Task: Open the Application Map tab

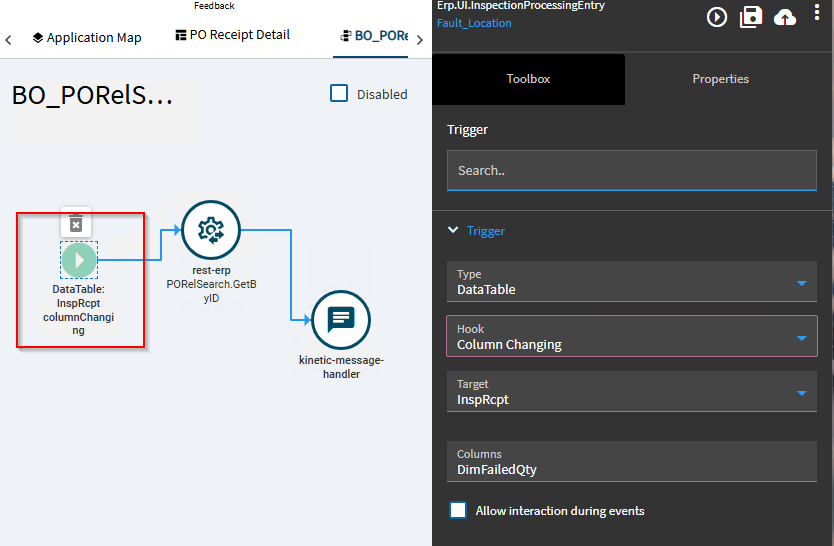Action: pyautogui.click(x=87, y=38)
